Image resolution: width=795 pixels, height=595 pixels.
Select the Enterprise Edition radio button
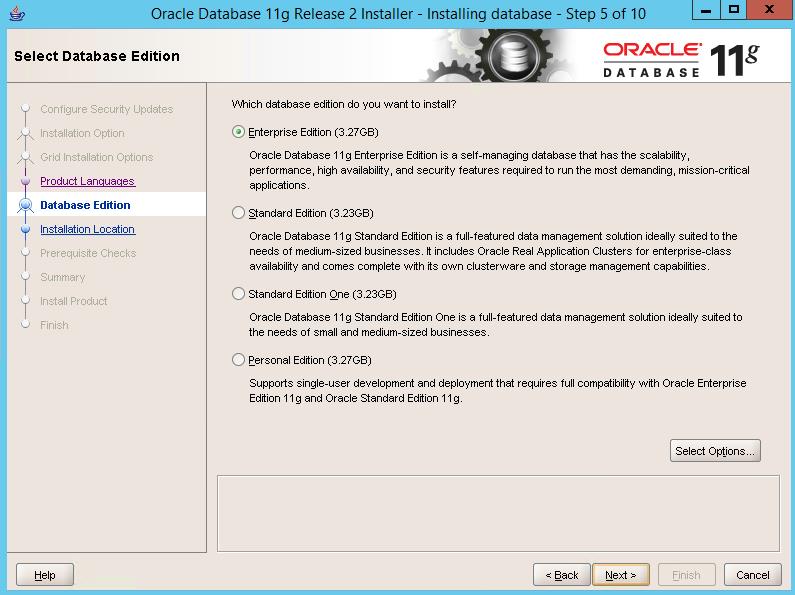pyautogui.click(x=238, y=132)
